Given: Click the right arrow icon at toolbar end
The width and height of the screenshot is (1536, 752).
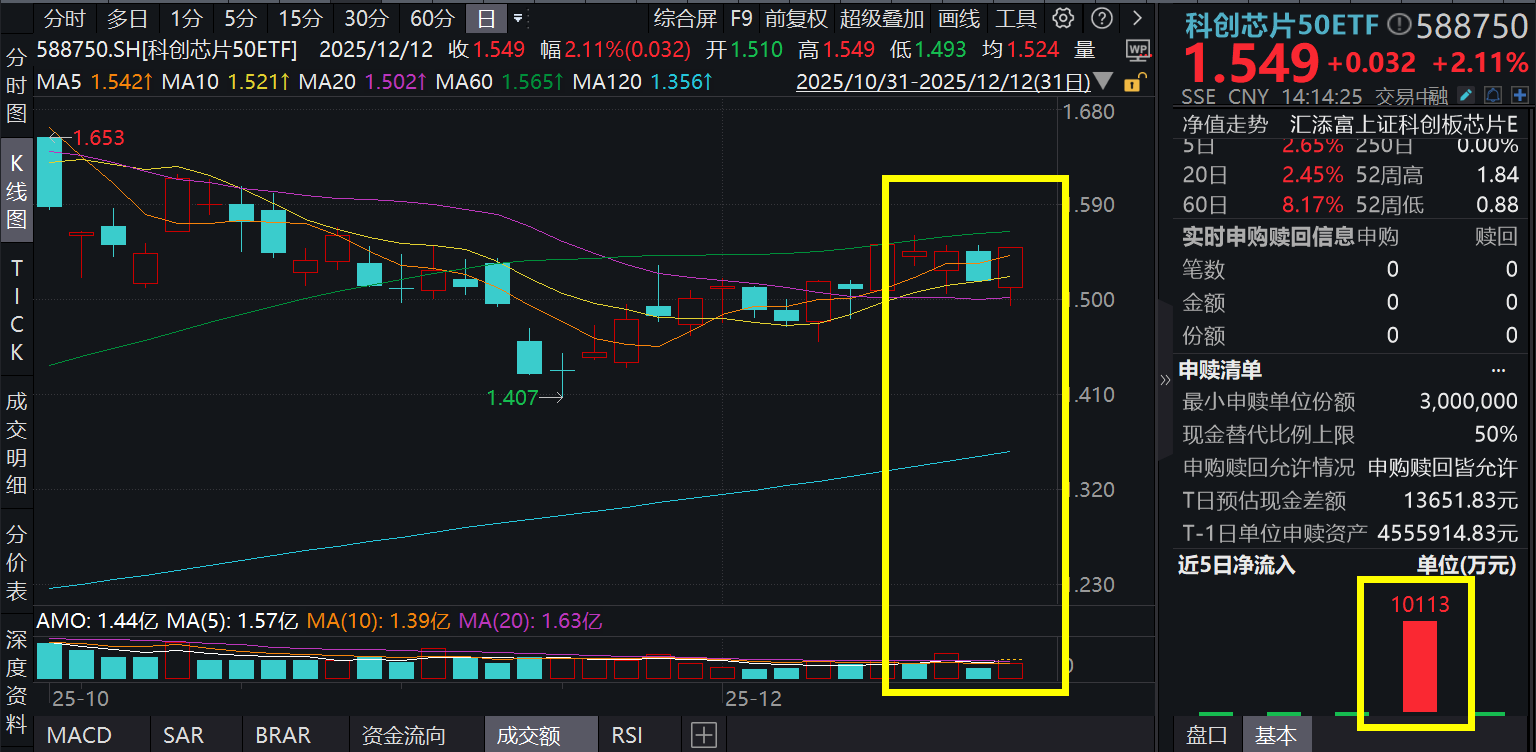Looking at the screenshot, I should coord(1135,18).
